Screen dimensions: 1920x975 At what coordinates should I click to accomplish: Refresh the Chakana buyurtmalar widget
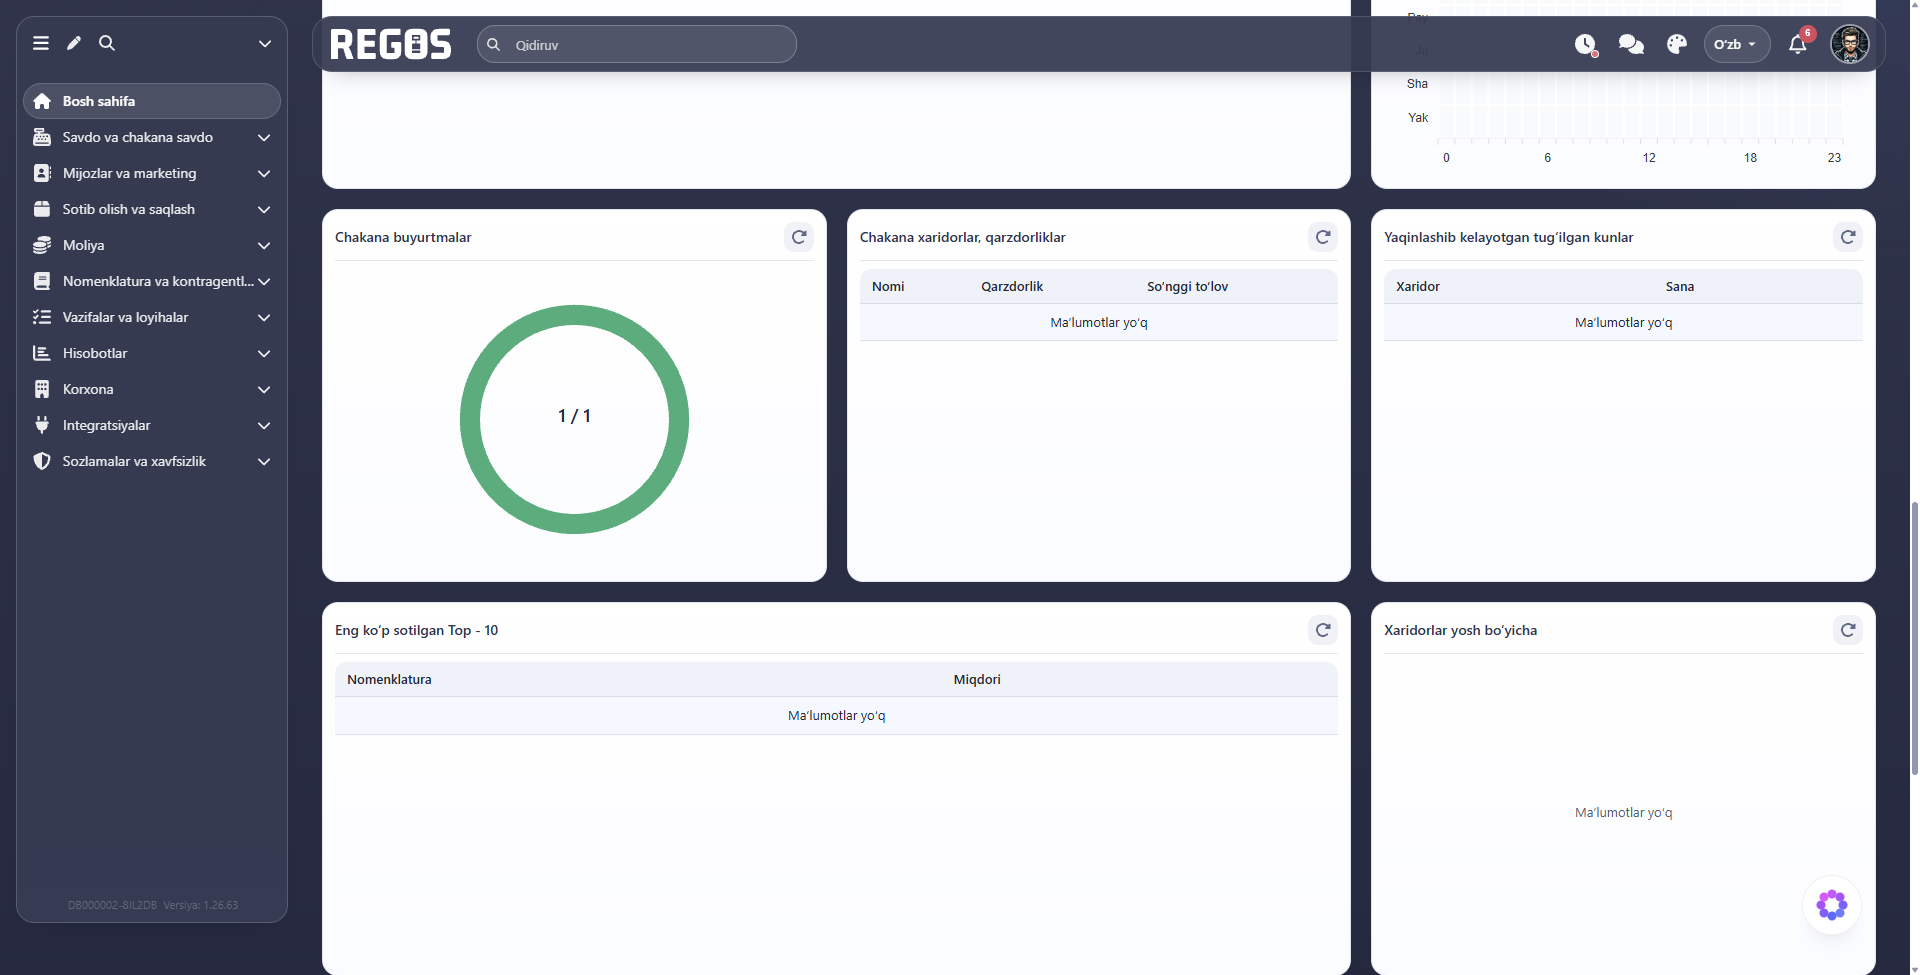799,237
